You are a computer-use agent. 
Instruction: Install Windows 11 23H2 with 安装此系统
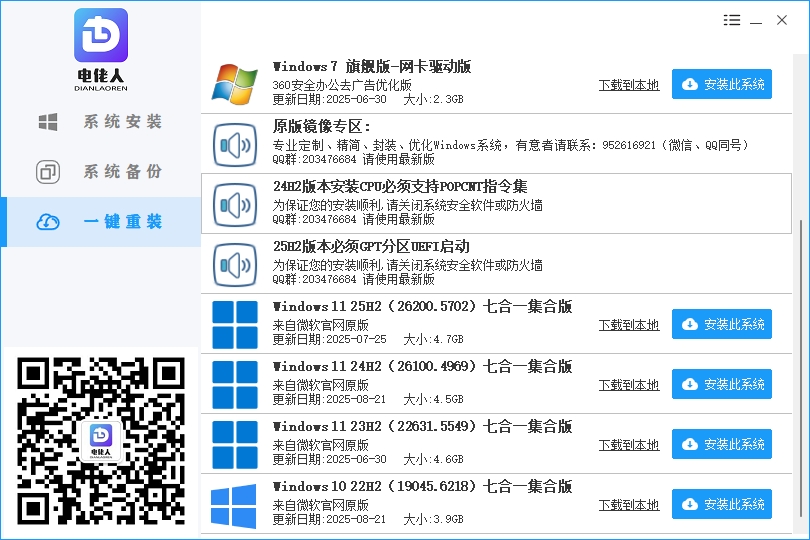coord(722,444)
